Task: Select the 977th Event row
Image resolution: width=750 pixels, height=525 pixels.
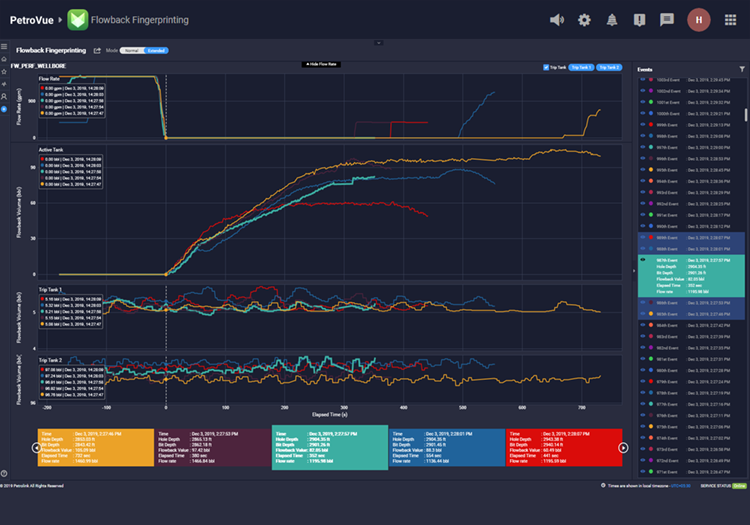Action: 691,404
